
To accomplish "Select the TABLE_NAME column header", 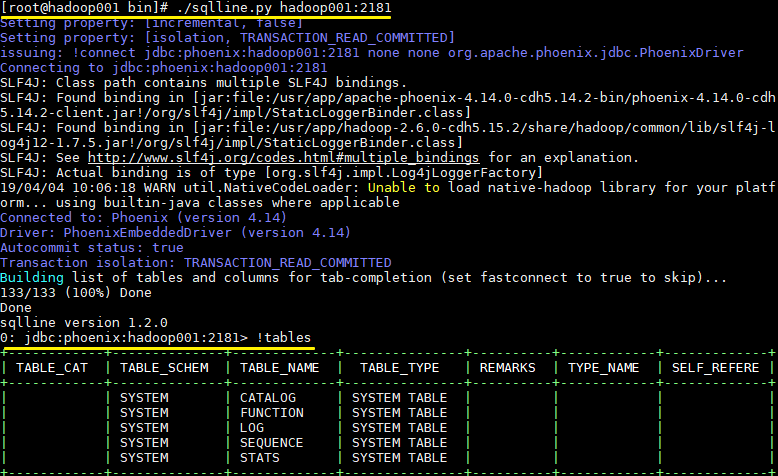I will [x=279, y=367].
